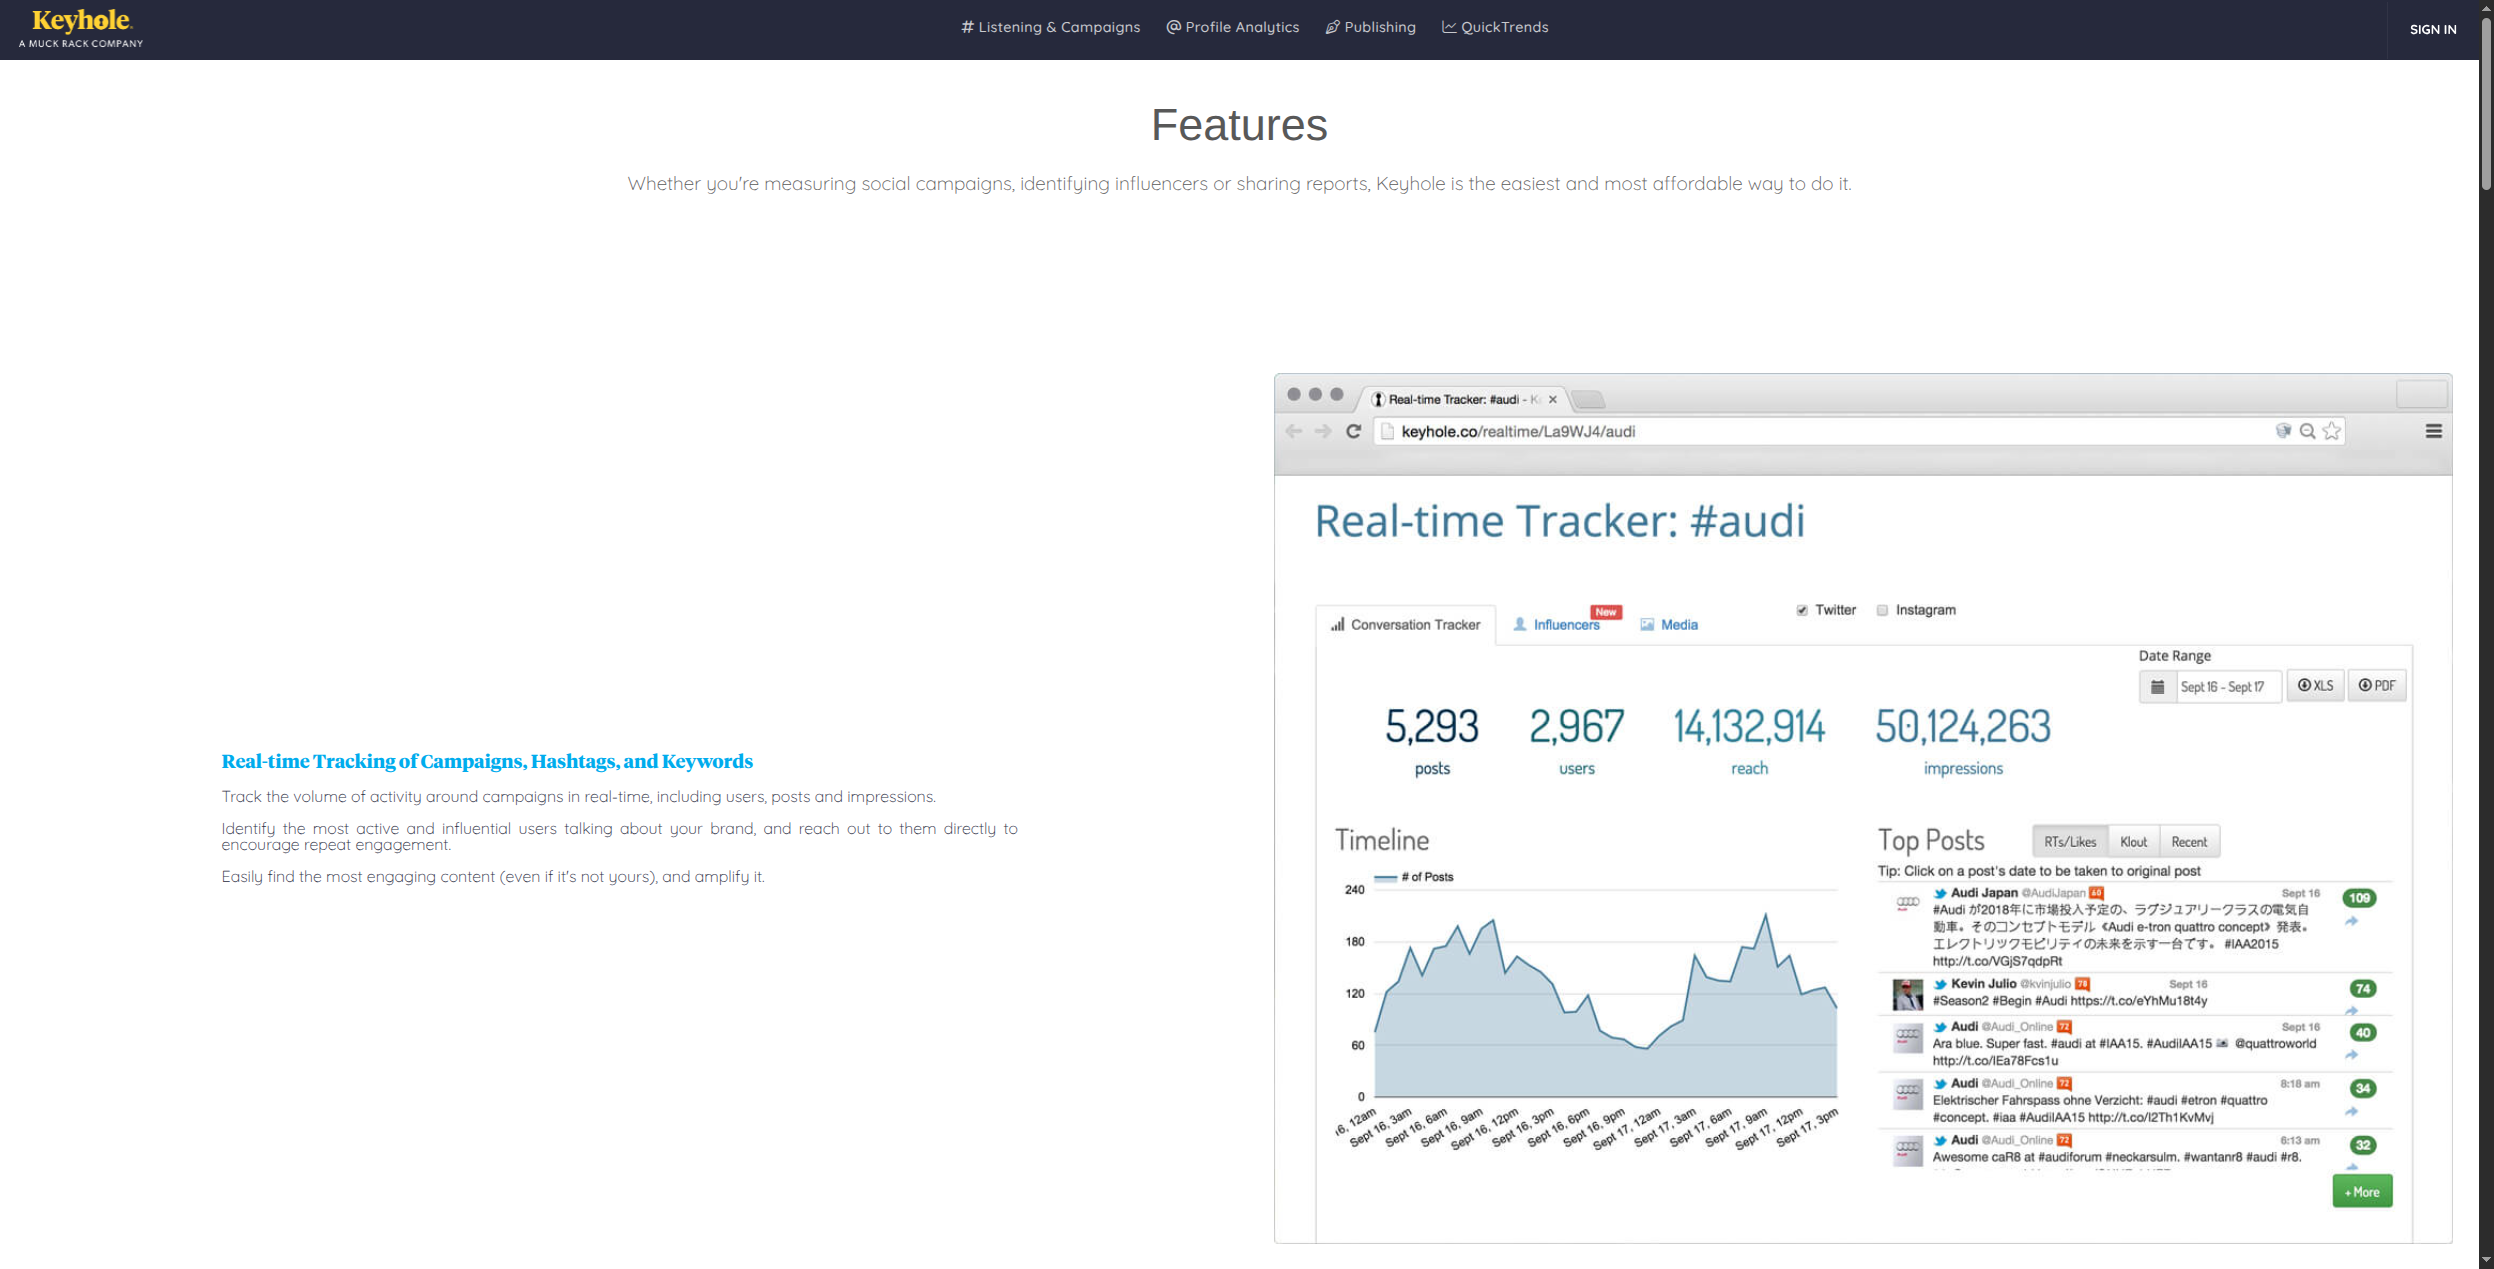Viewport: 2494px width, 1269px height.
Task: Click the 8:18 am post timestamp
Action: pyautogui.click(x=2299, y=1084)
